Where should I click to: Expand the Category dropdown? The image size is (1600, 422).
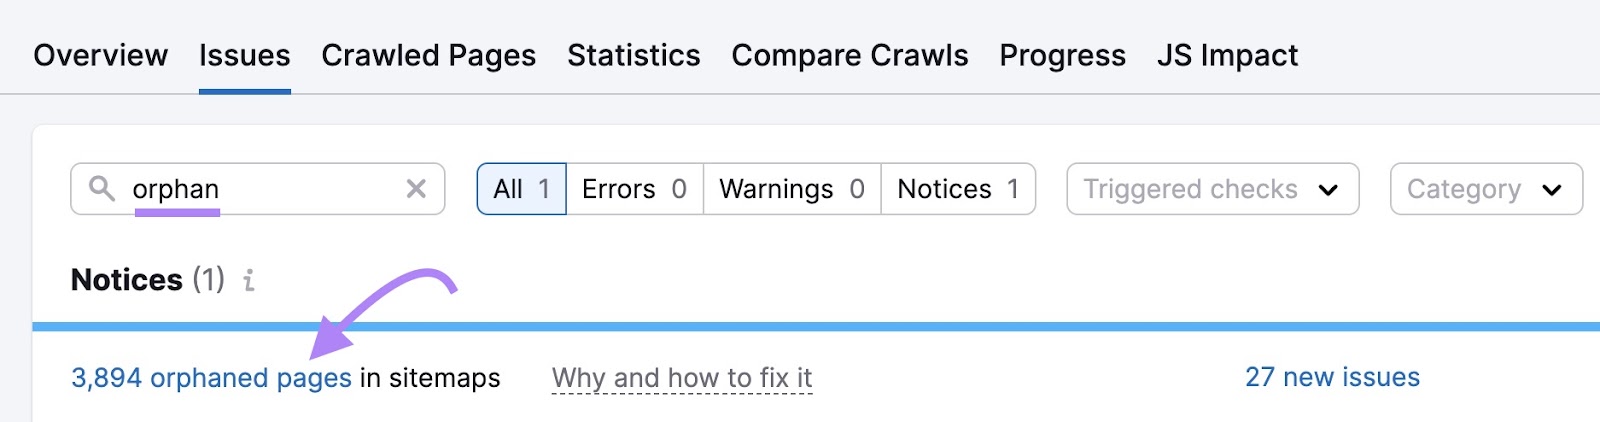(x=1485, y=189)
